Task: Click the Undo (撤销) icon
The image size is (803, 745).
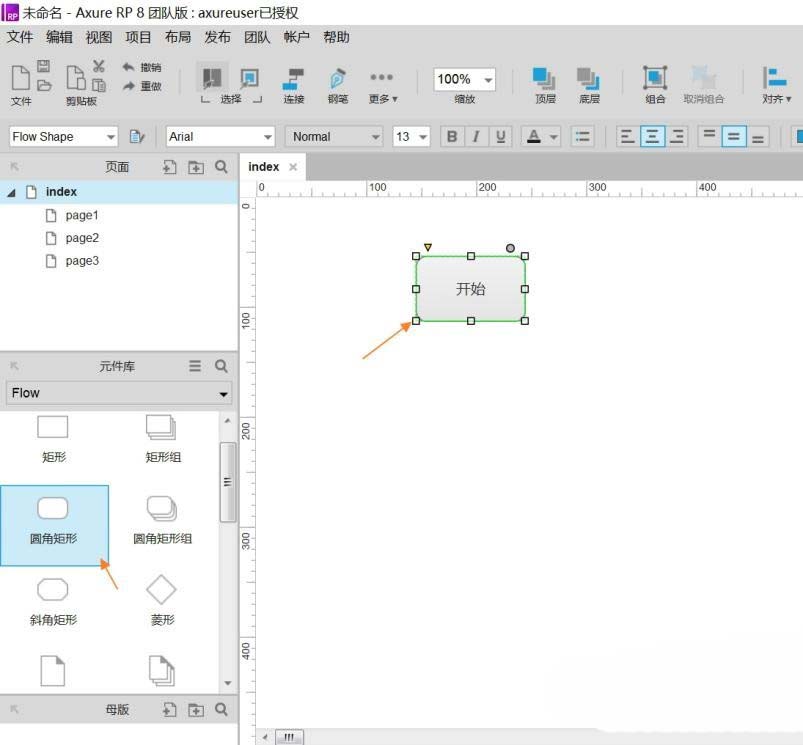Action: [x=130, y=67]
